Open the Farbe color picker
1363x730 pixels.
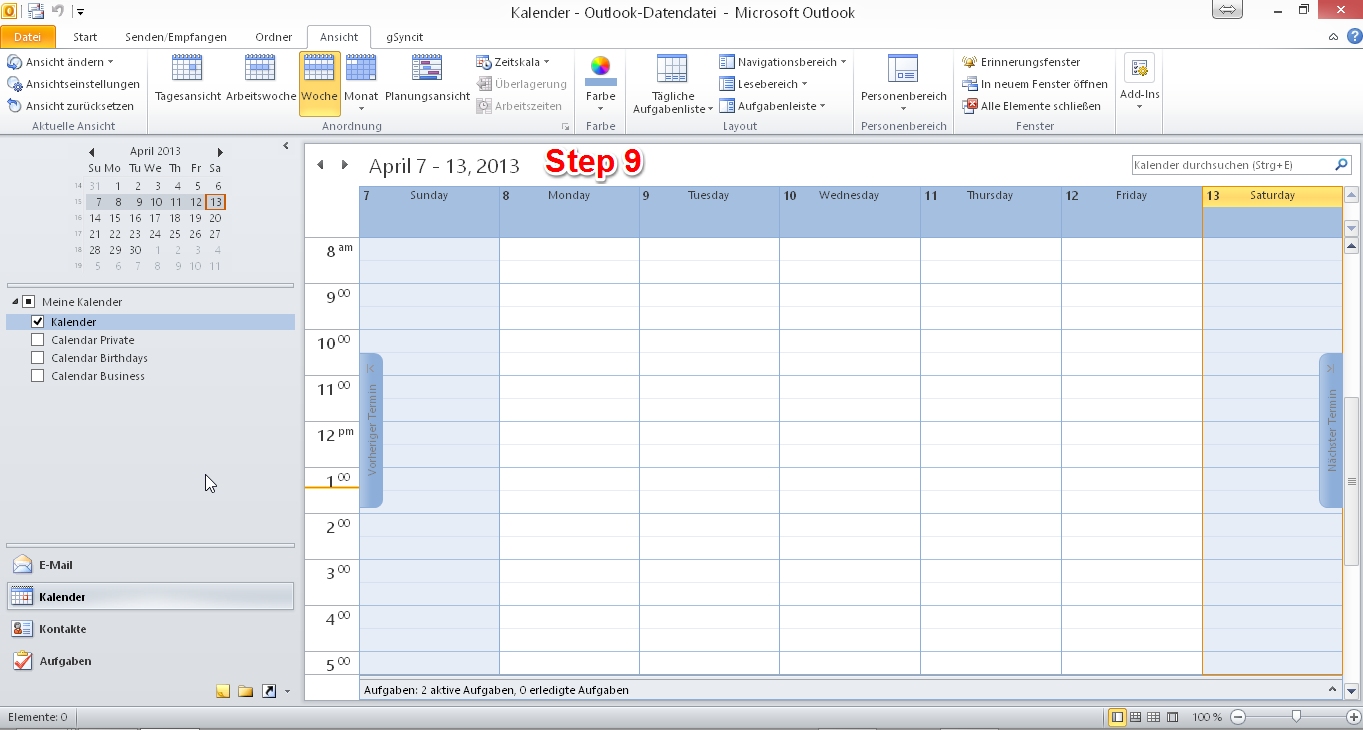coord(600,80)
